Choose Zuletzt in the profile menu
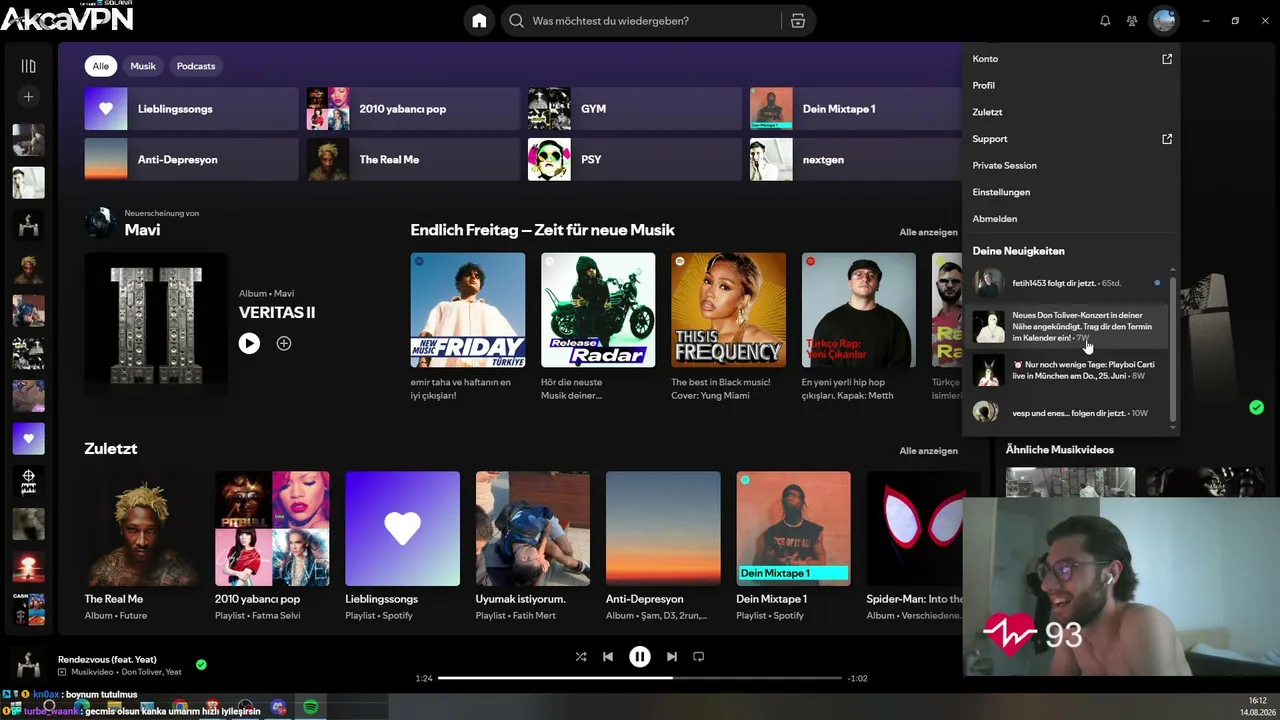1280x720 pixels. tap(1070, 112)
